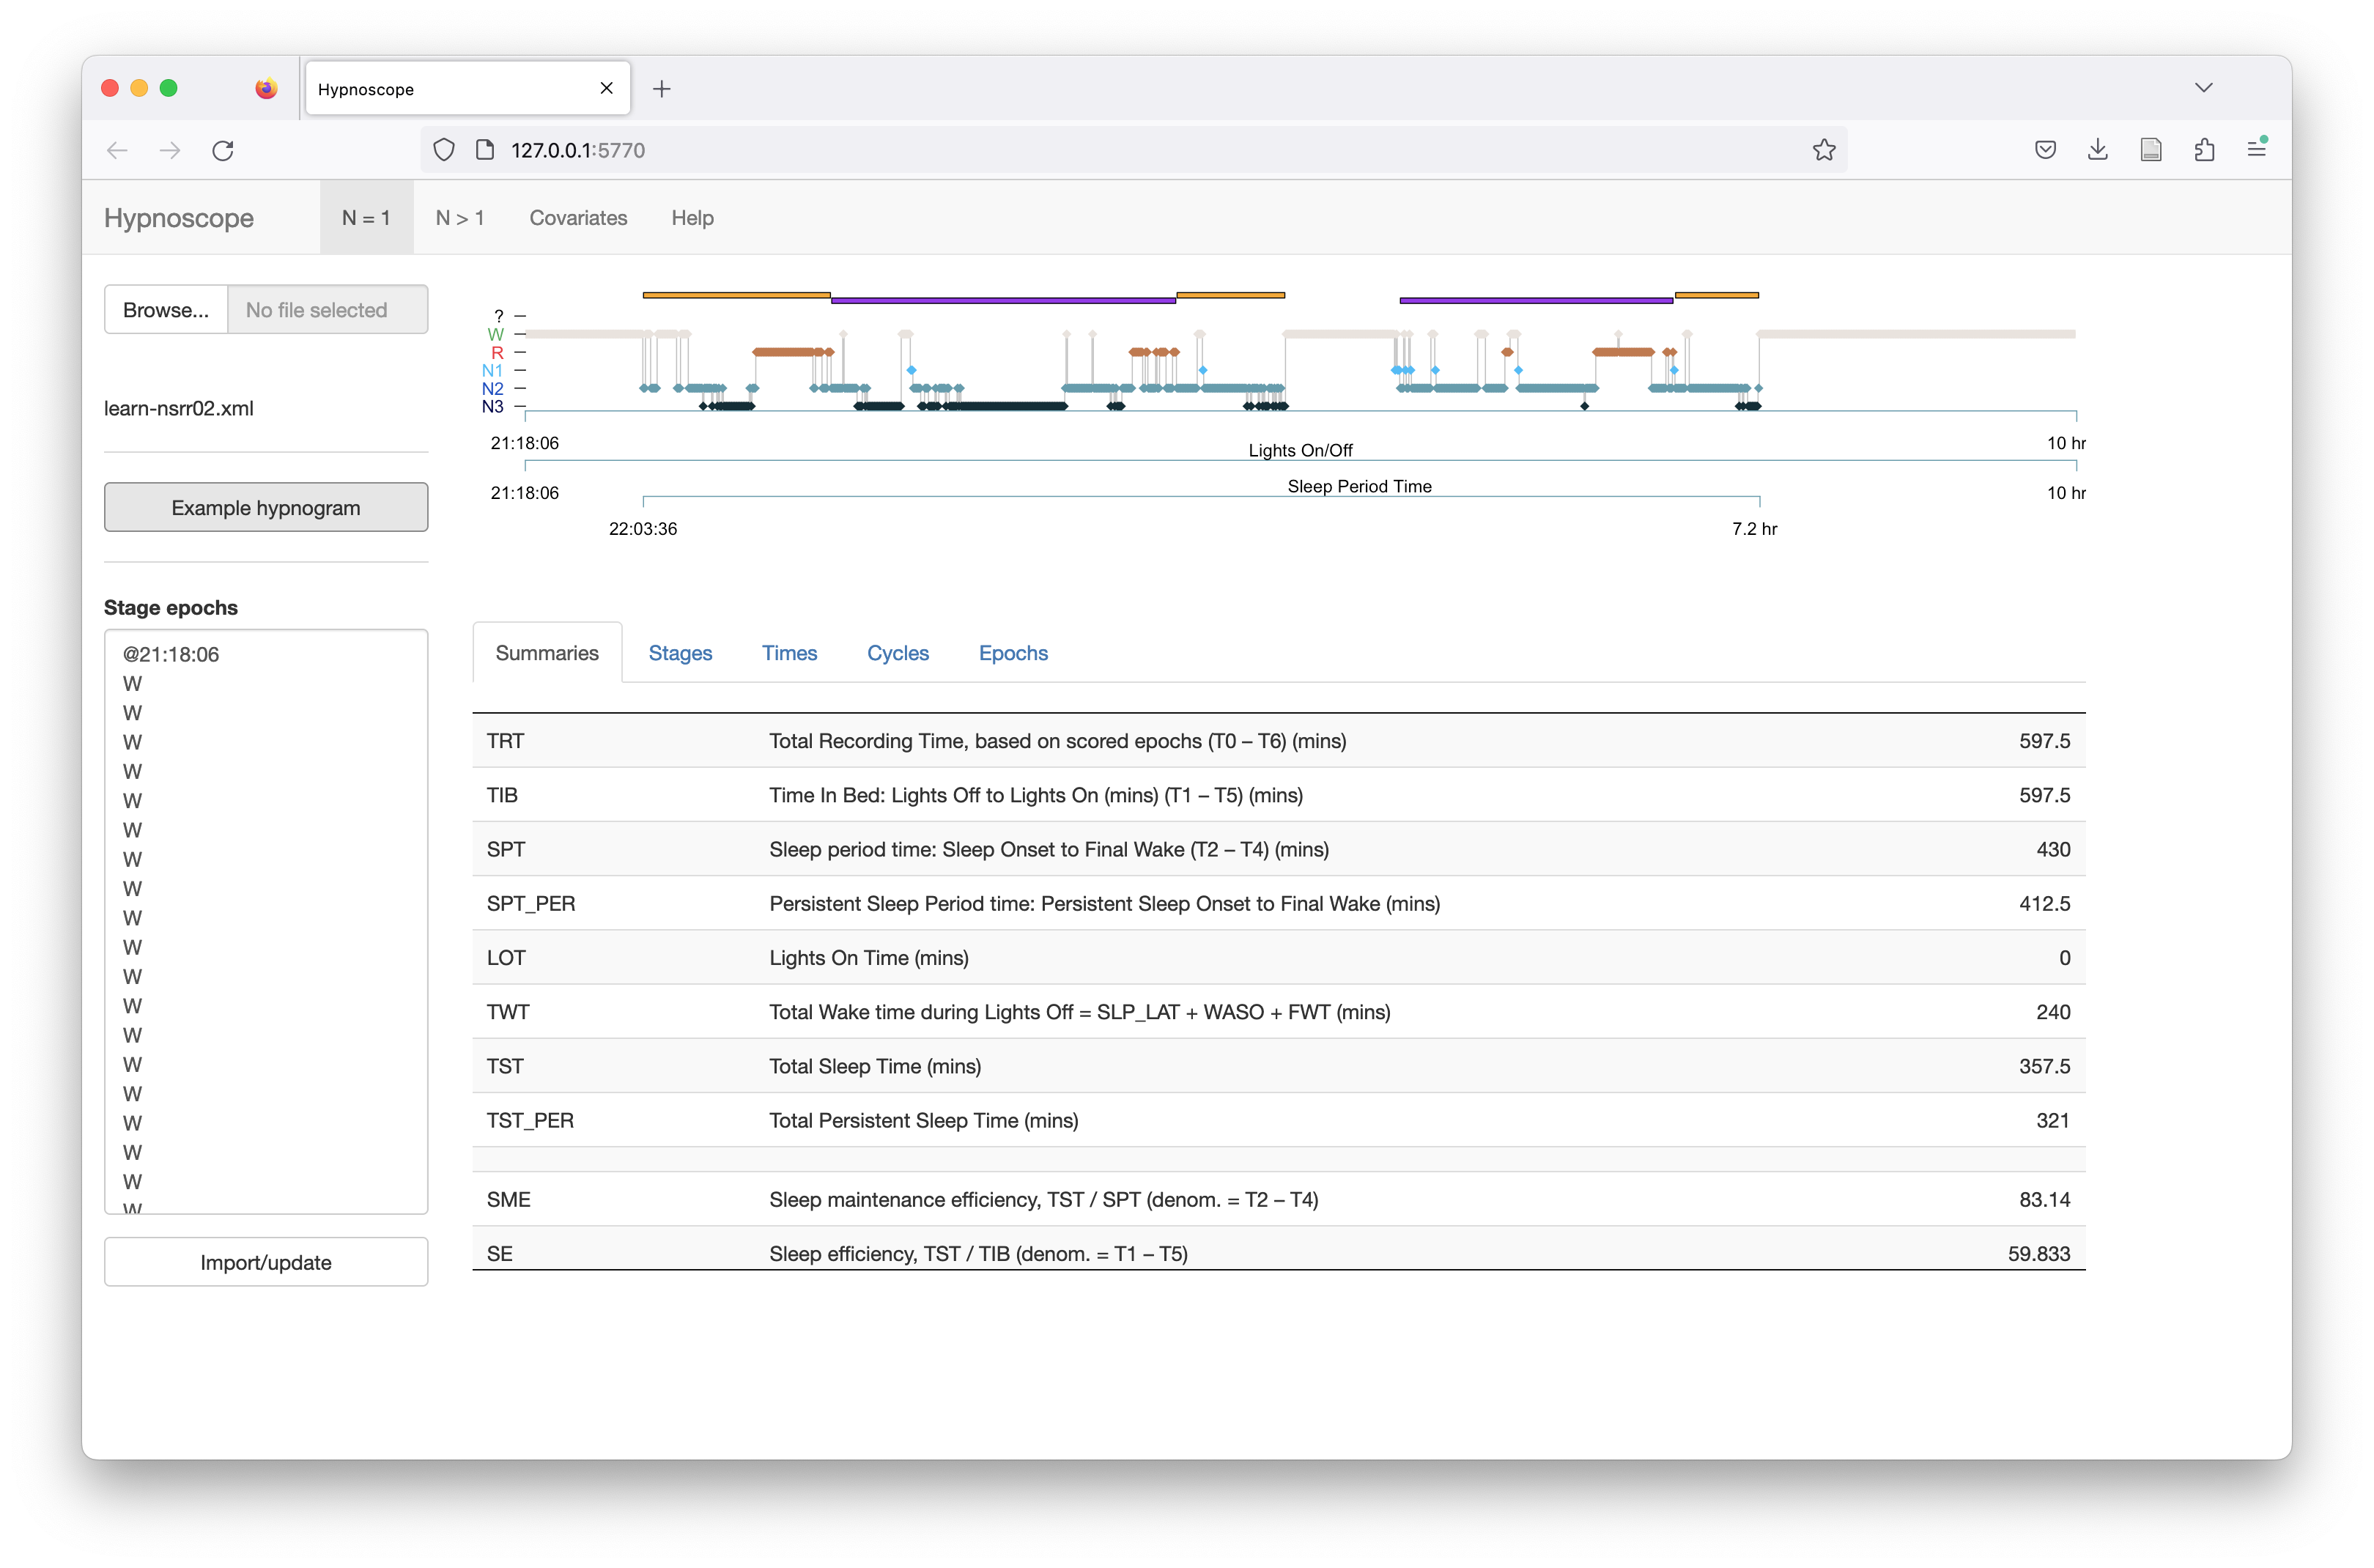The image size is (2374, 1568).
Task: Close the Hypnoscope browser tab
Action: (606, 89)
